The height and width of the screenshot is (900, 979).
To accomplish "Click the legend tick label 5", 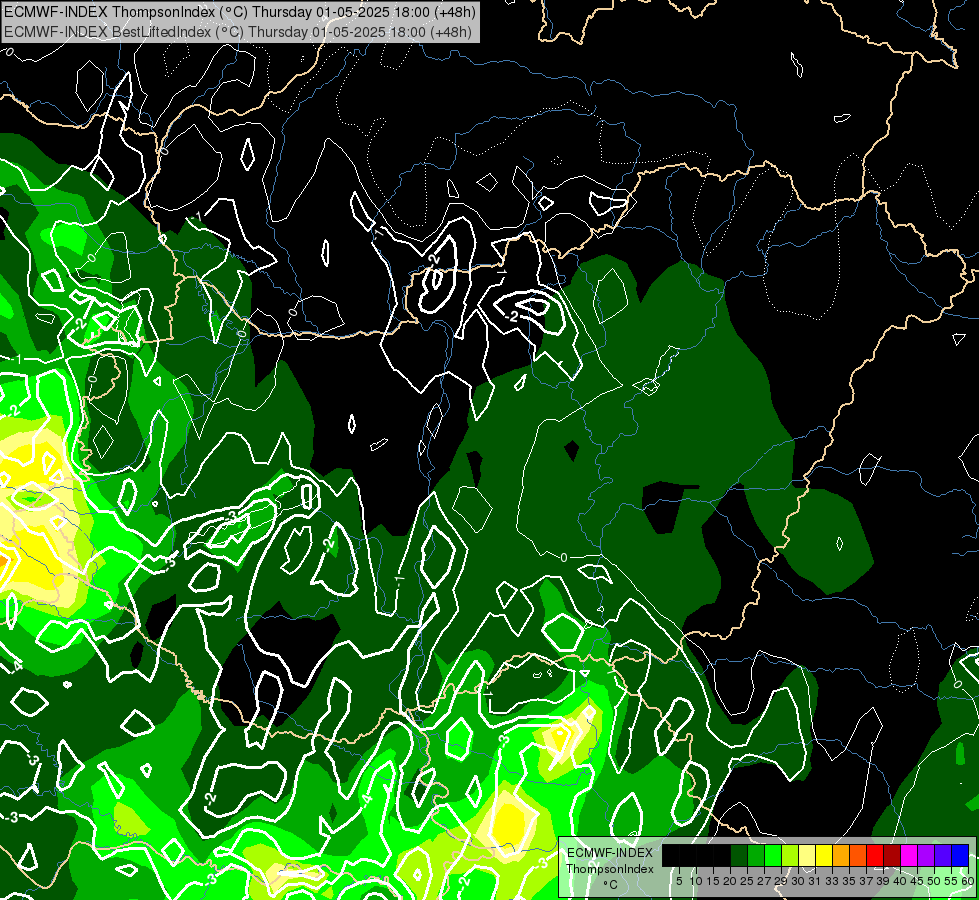I will coord(679,881).
